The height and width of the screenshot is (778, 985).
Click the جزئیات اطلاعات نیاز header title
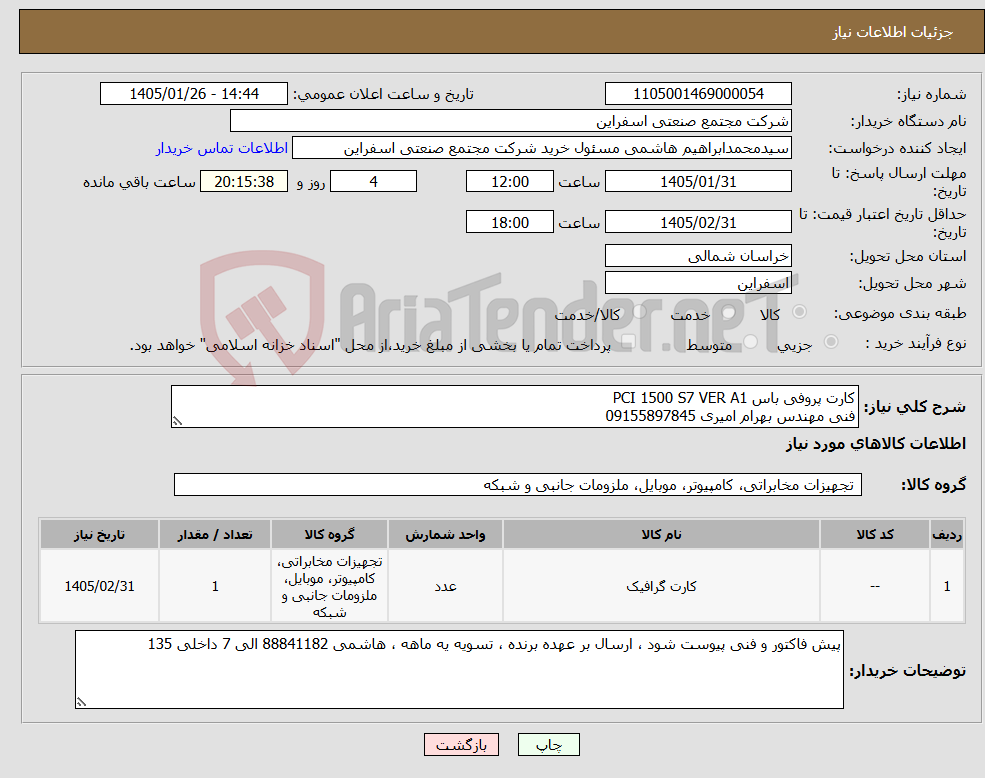[x=893, y=32]
